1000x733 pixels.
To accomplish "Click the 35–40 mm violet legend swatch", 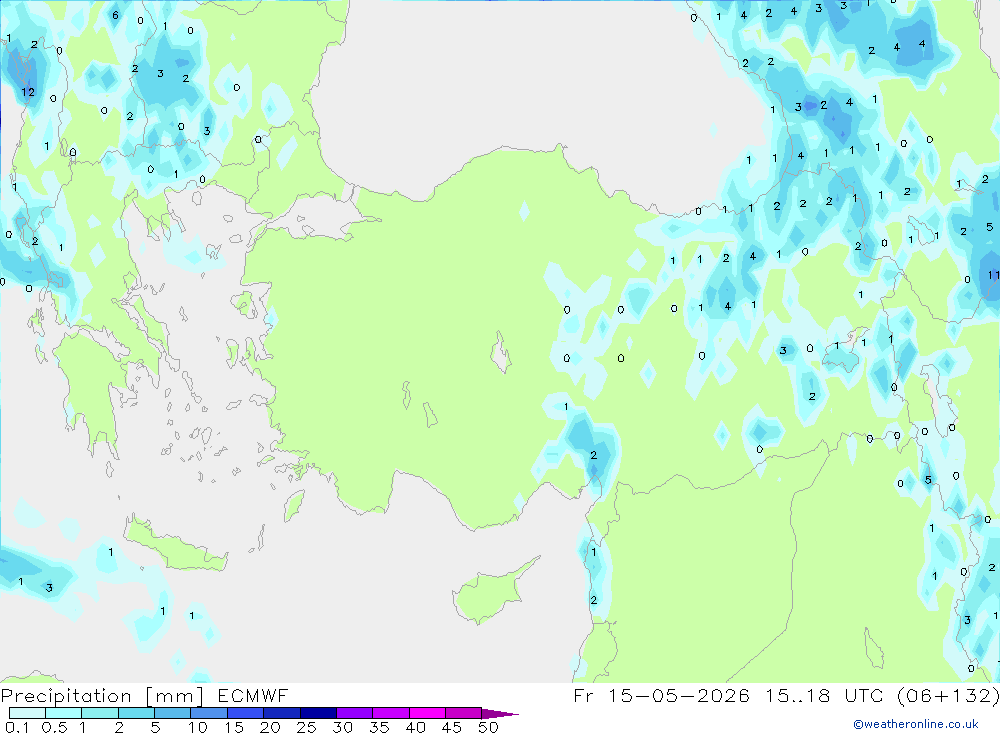I will click(391, 713).
